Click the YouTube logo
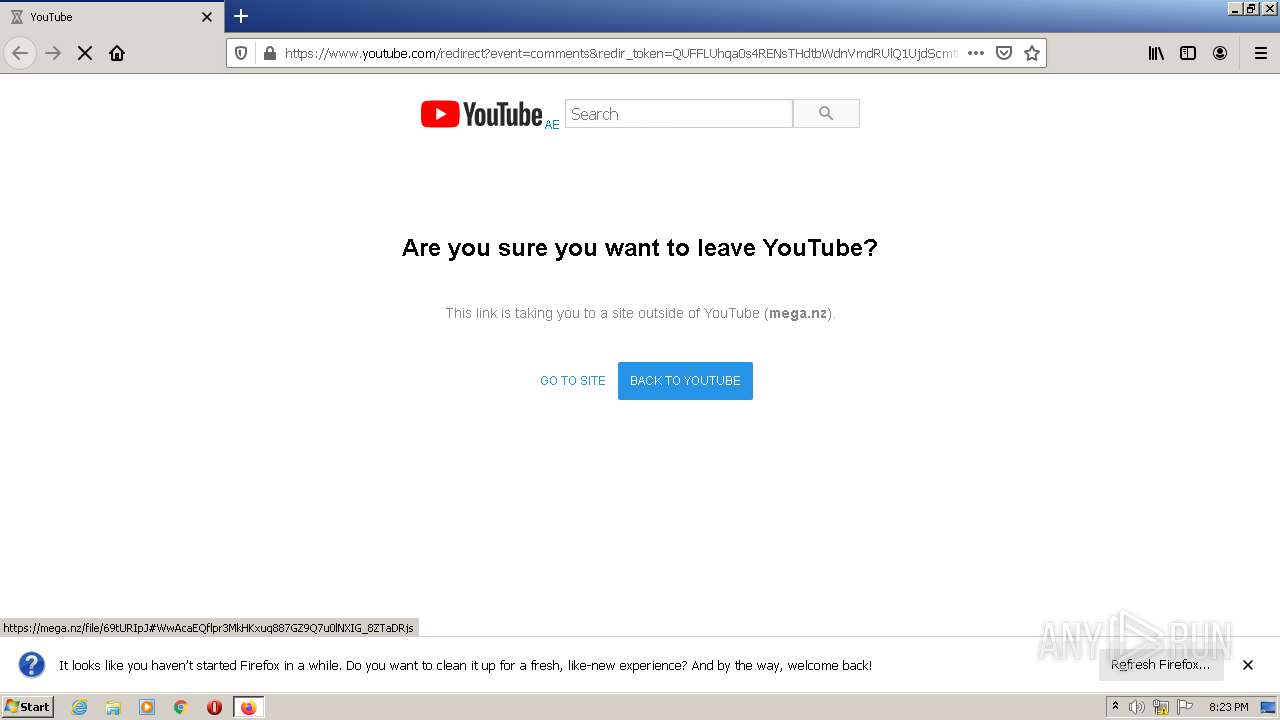Viewport: 1280px width, 720px height. 481,114
